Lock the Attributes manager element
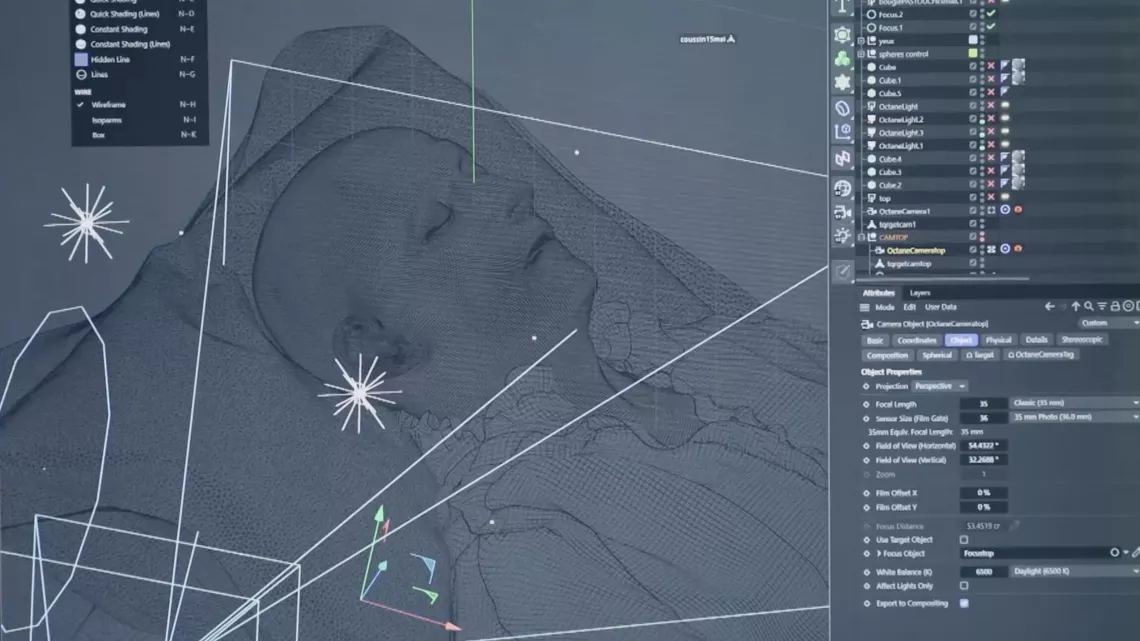The height and width of the screenshot is (641, 1140). (x=1115, y=307)
